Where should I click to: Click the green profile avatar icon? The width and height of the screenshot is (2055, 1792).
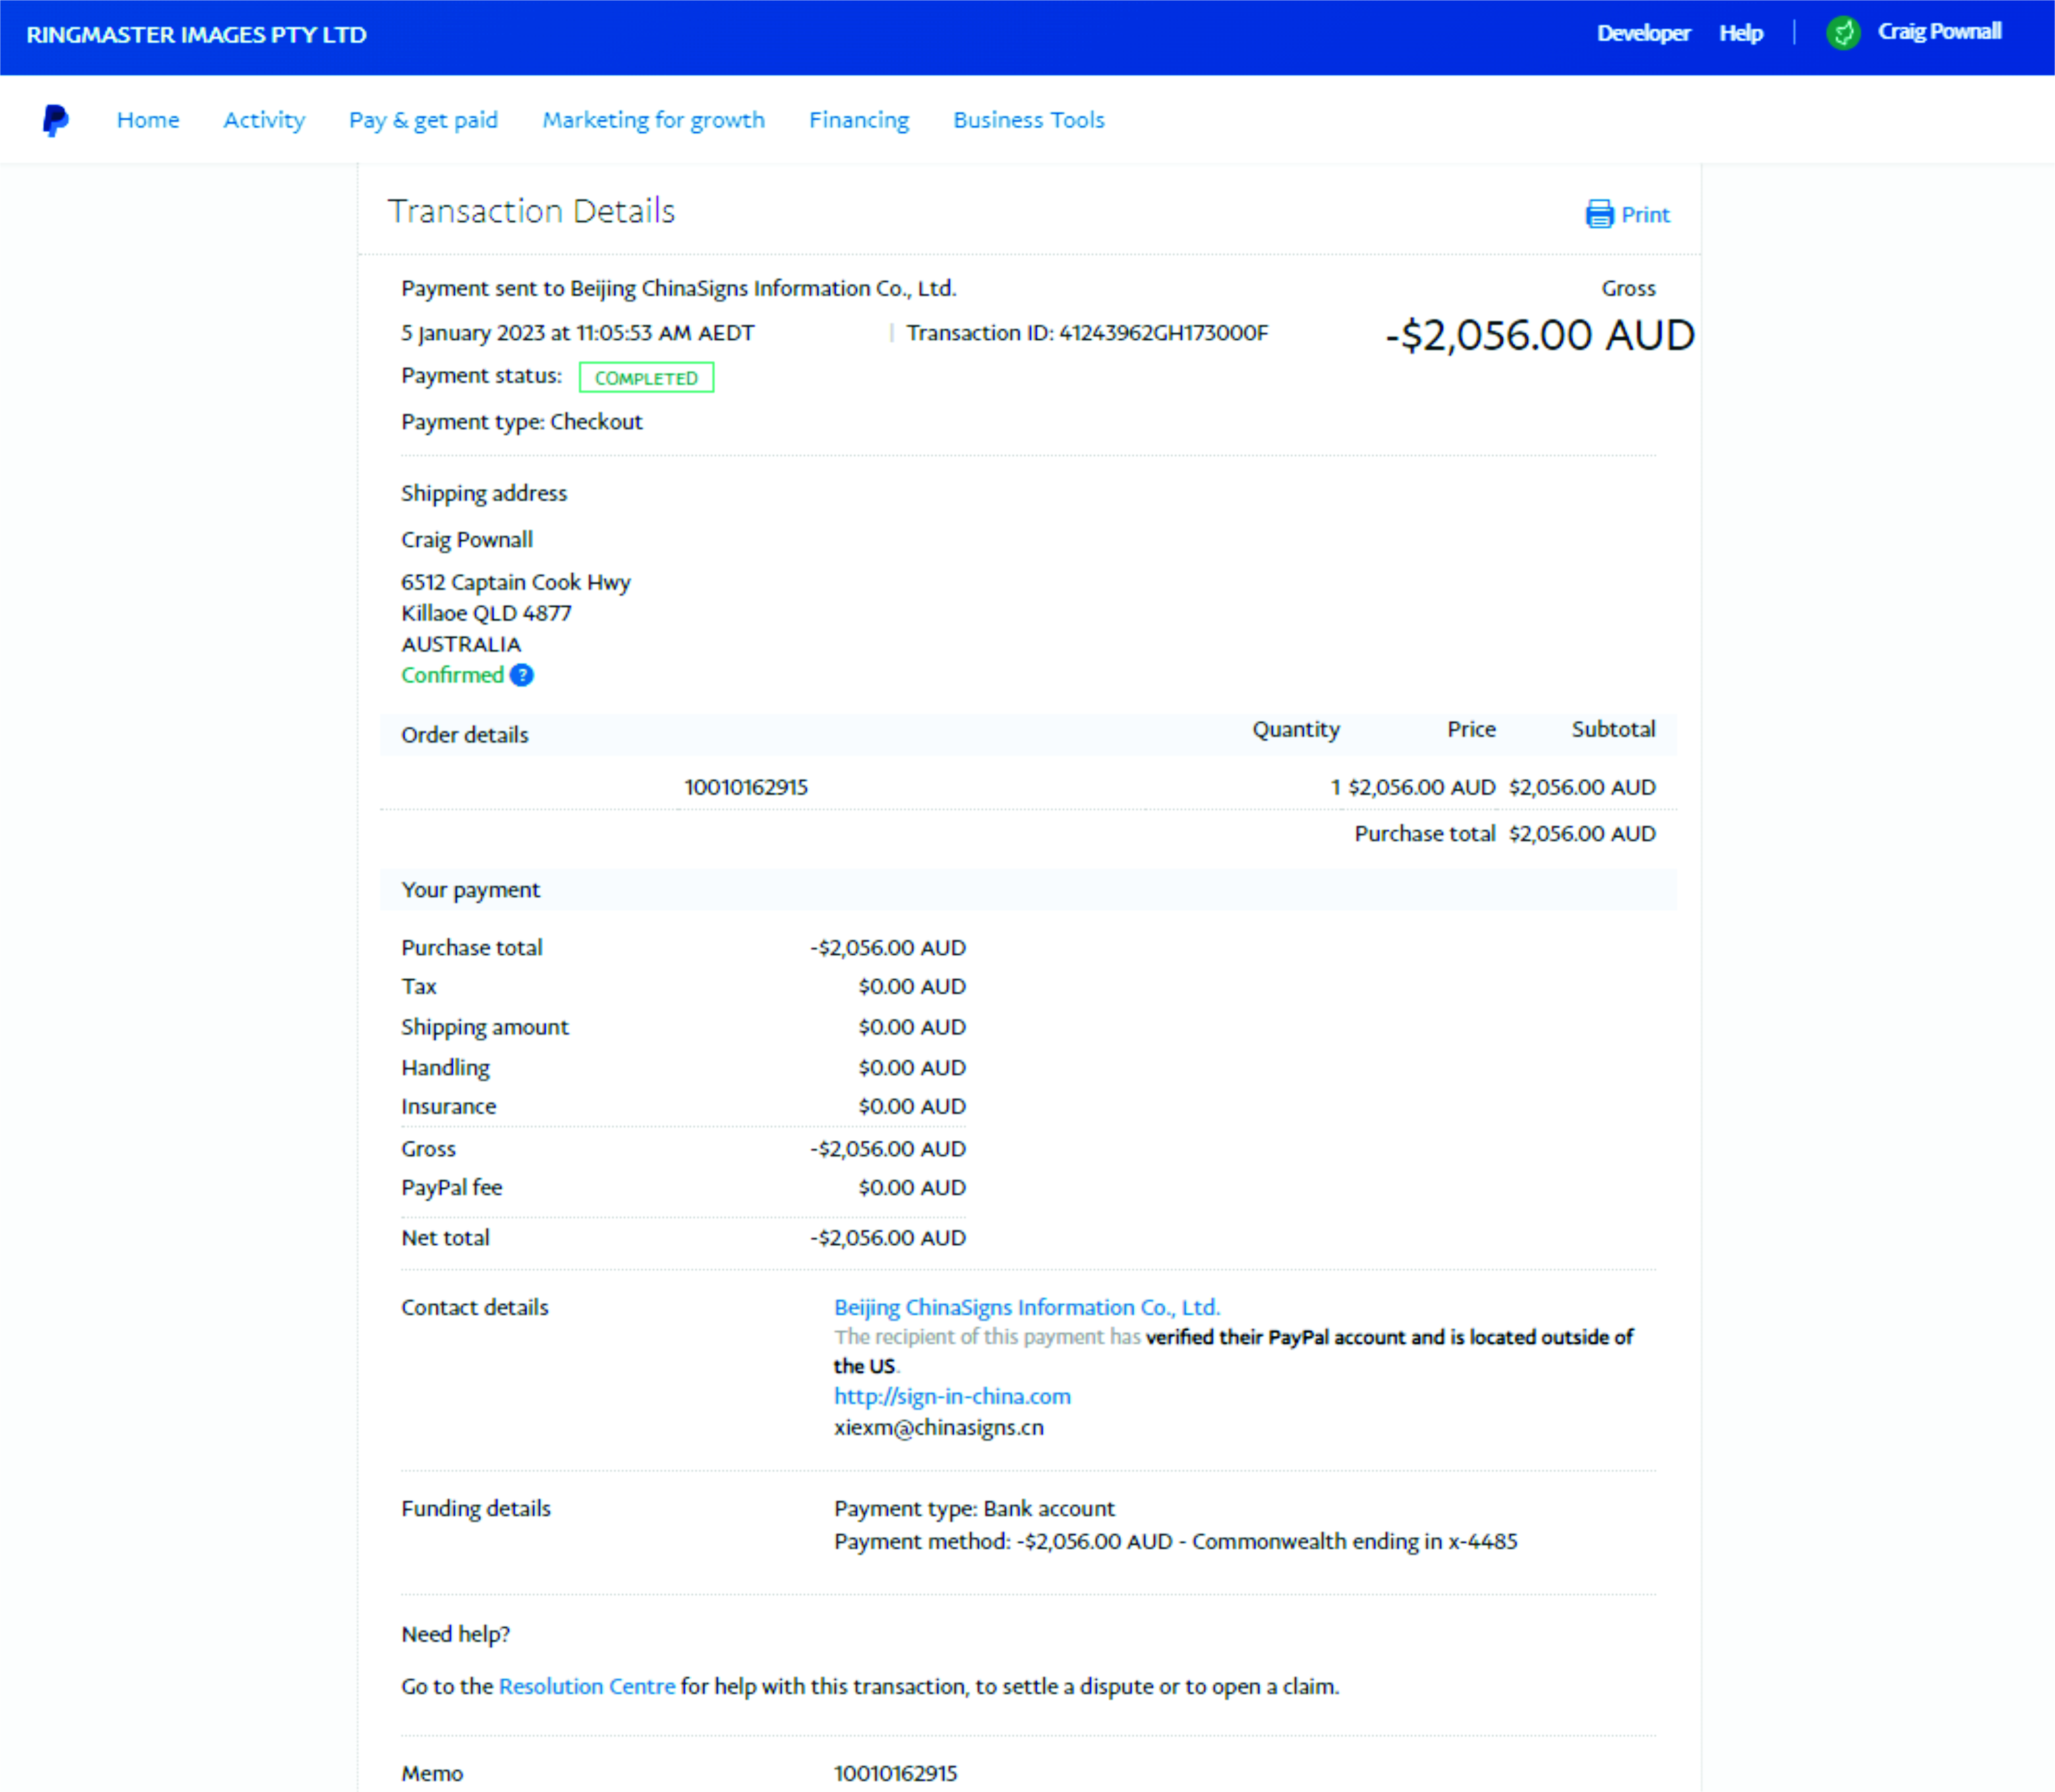(1842, 33)
